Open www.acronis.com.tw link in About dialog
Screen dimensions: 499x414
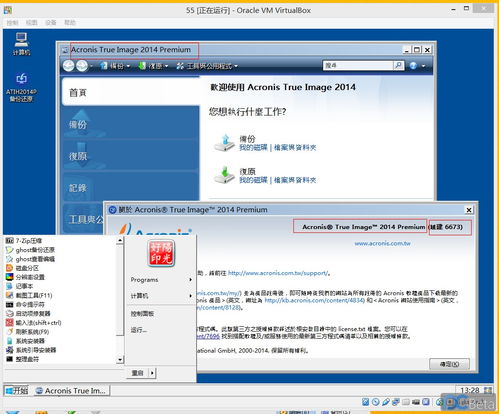coord(382,243)
